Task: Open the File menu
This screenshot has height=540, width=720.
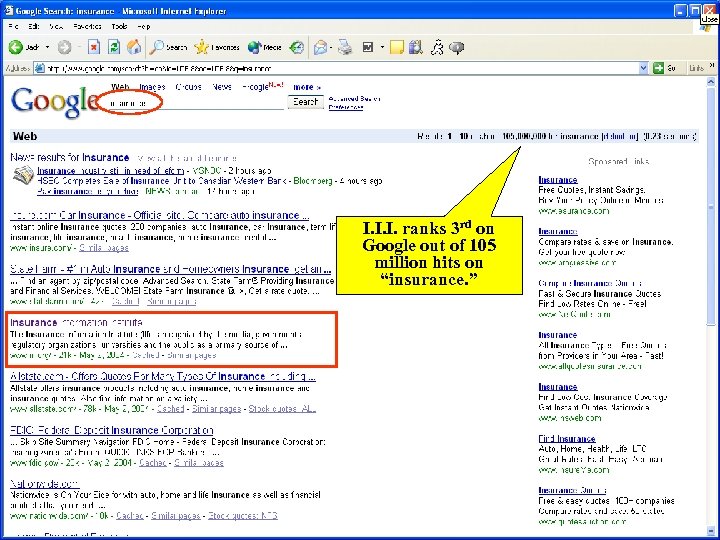Action: click(13, 27)
